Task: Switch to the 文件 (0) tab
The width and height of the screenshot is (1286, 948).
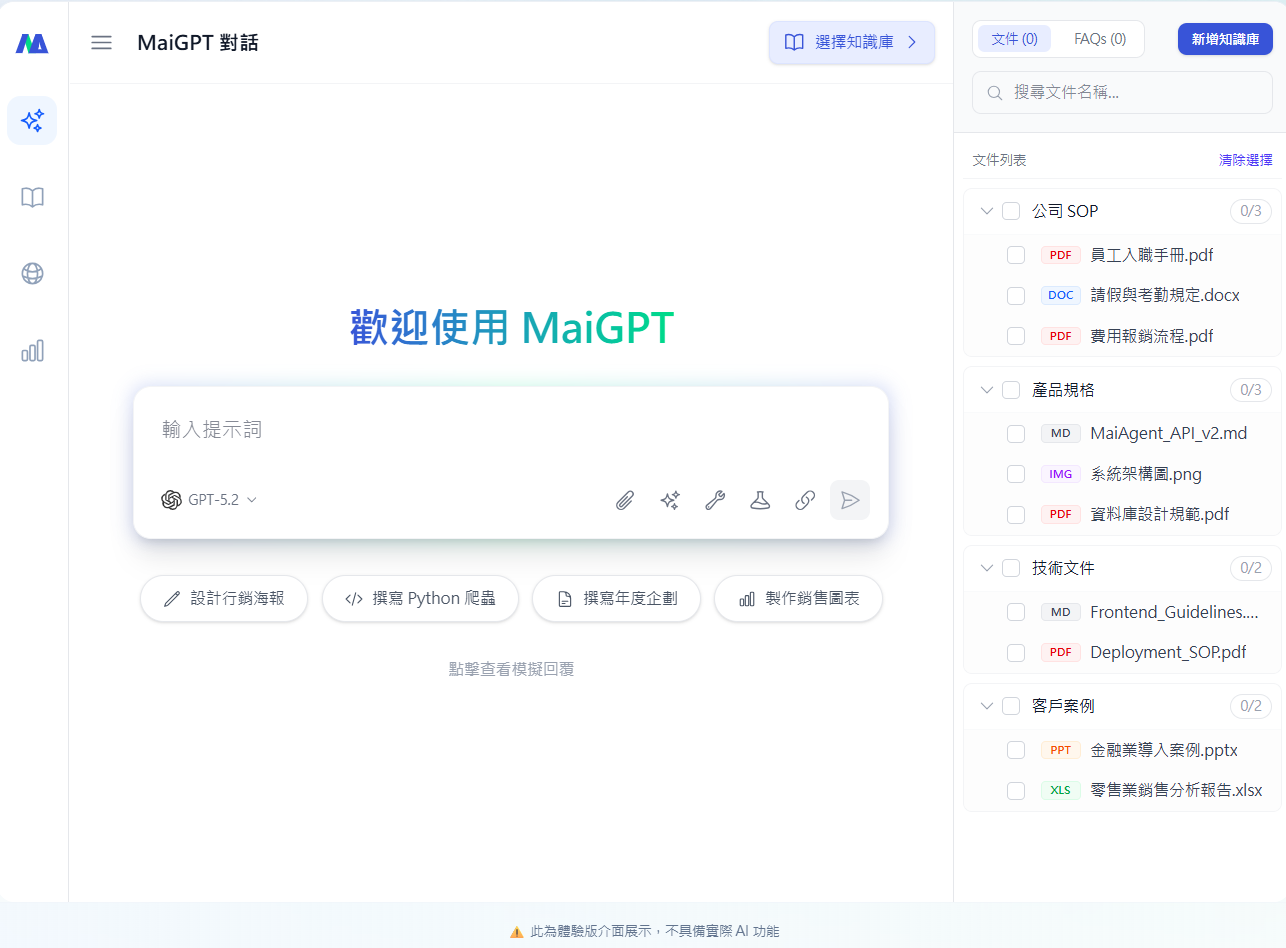Action: coord(1014,39)
